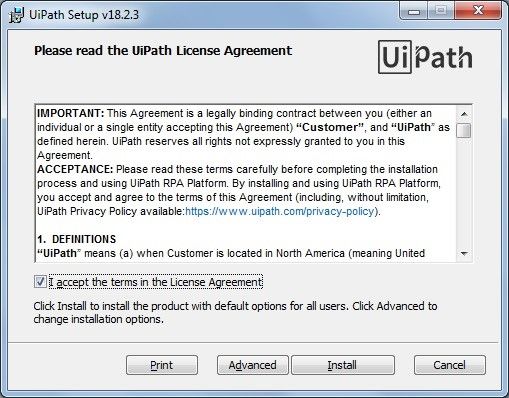Click the license text scroll down arrow
This screenshot has height=398, width=509.
[x=464, y=254]
